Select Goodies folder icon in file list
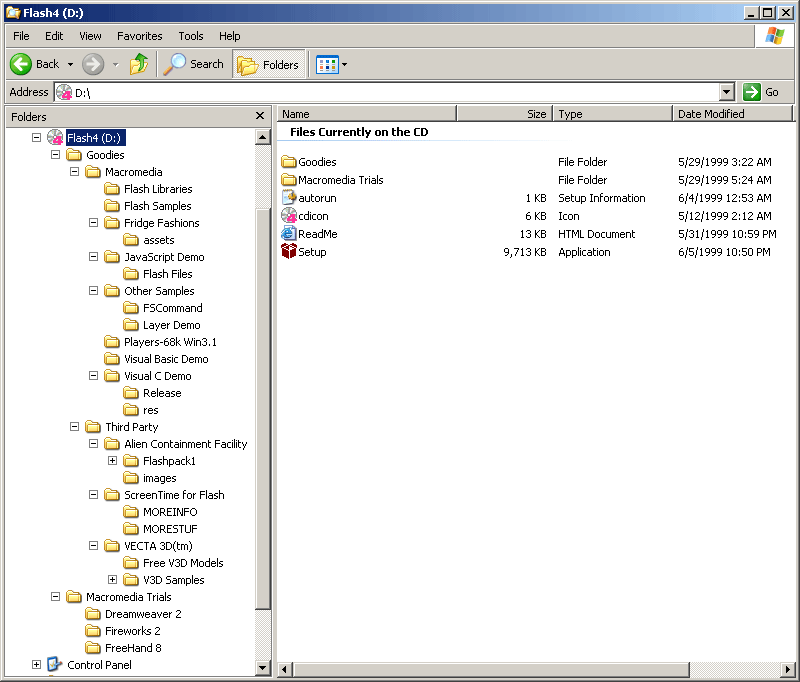The height and width of the screenshot is (682, 800). (289, 162)
